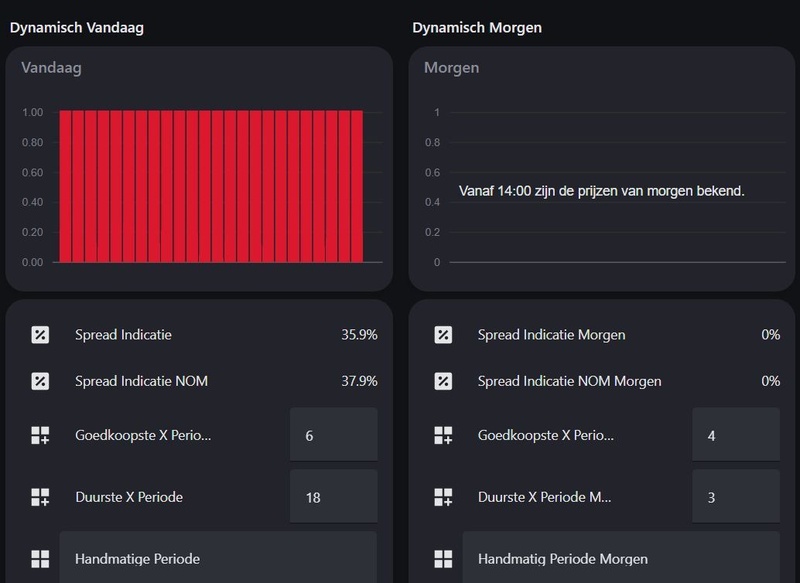
Task: Click the Spread Indicatie NOM percent icon
Action: coord(40,381)
